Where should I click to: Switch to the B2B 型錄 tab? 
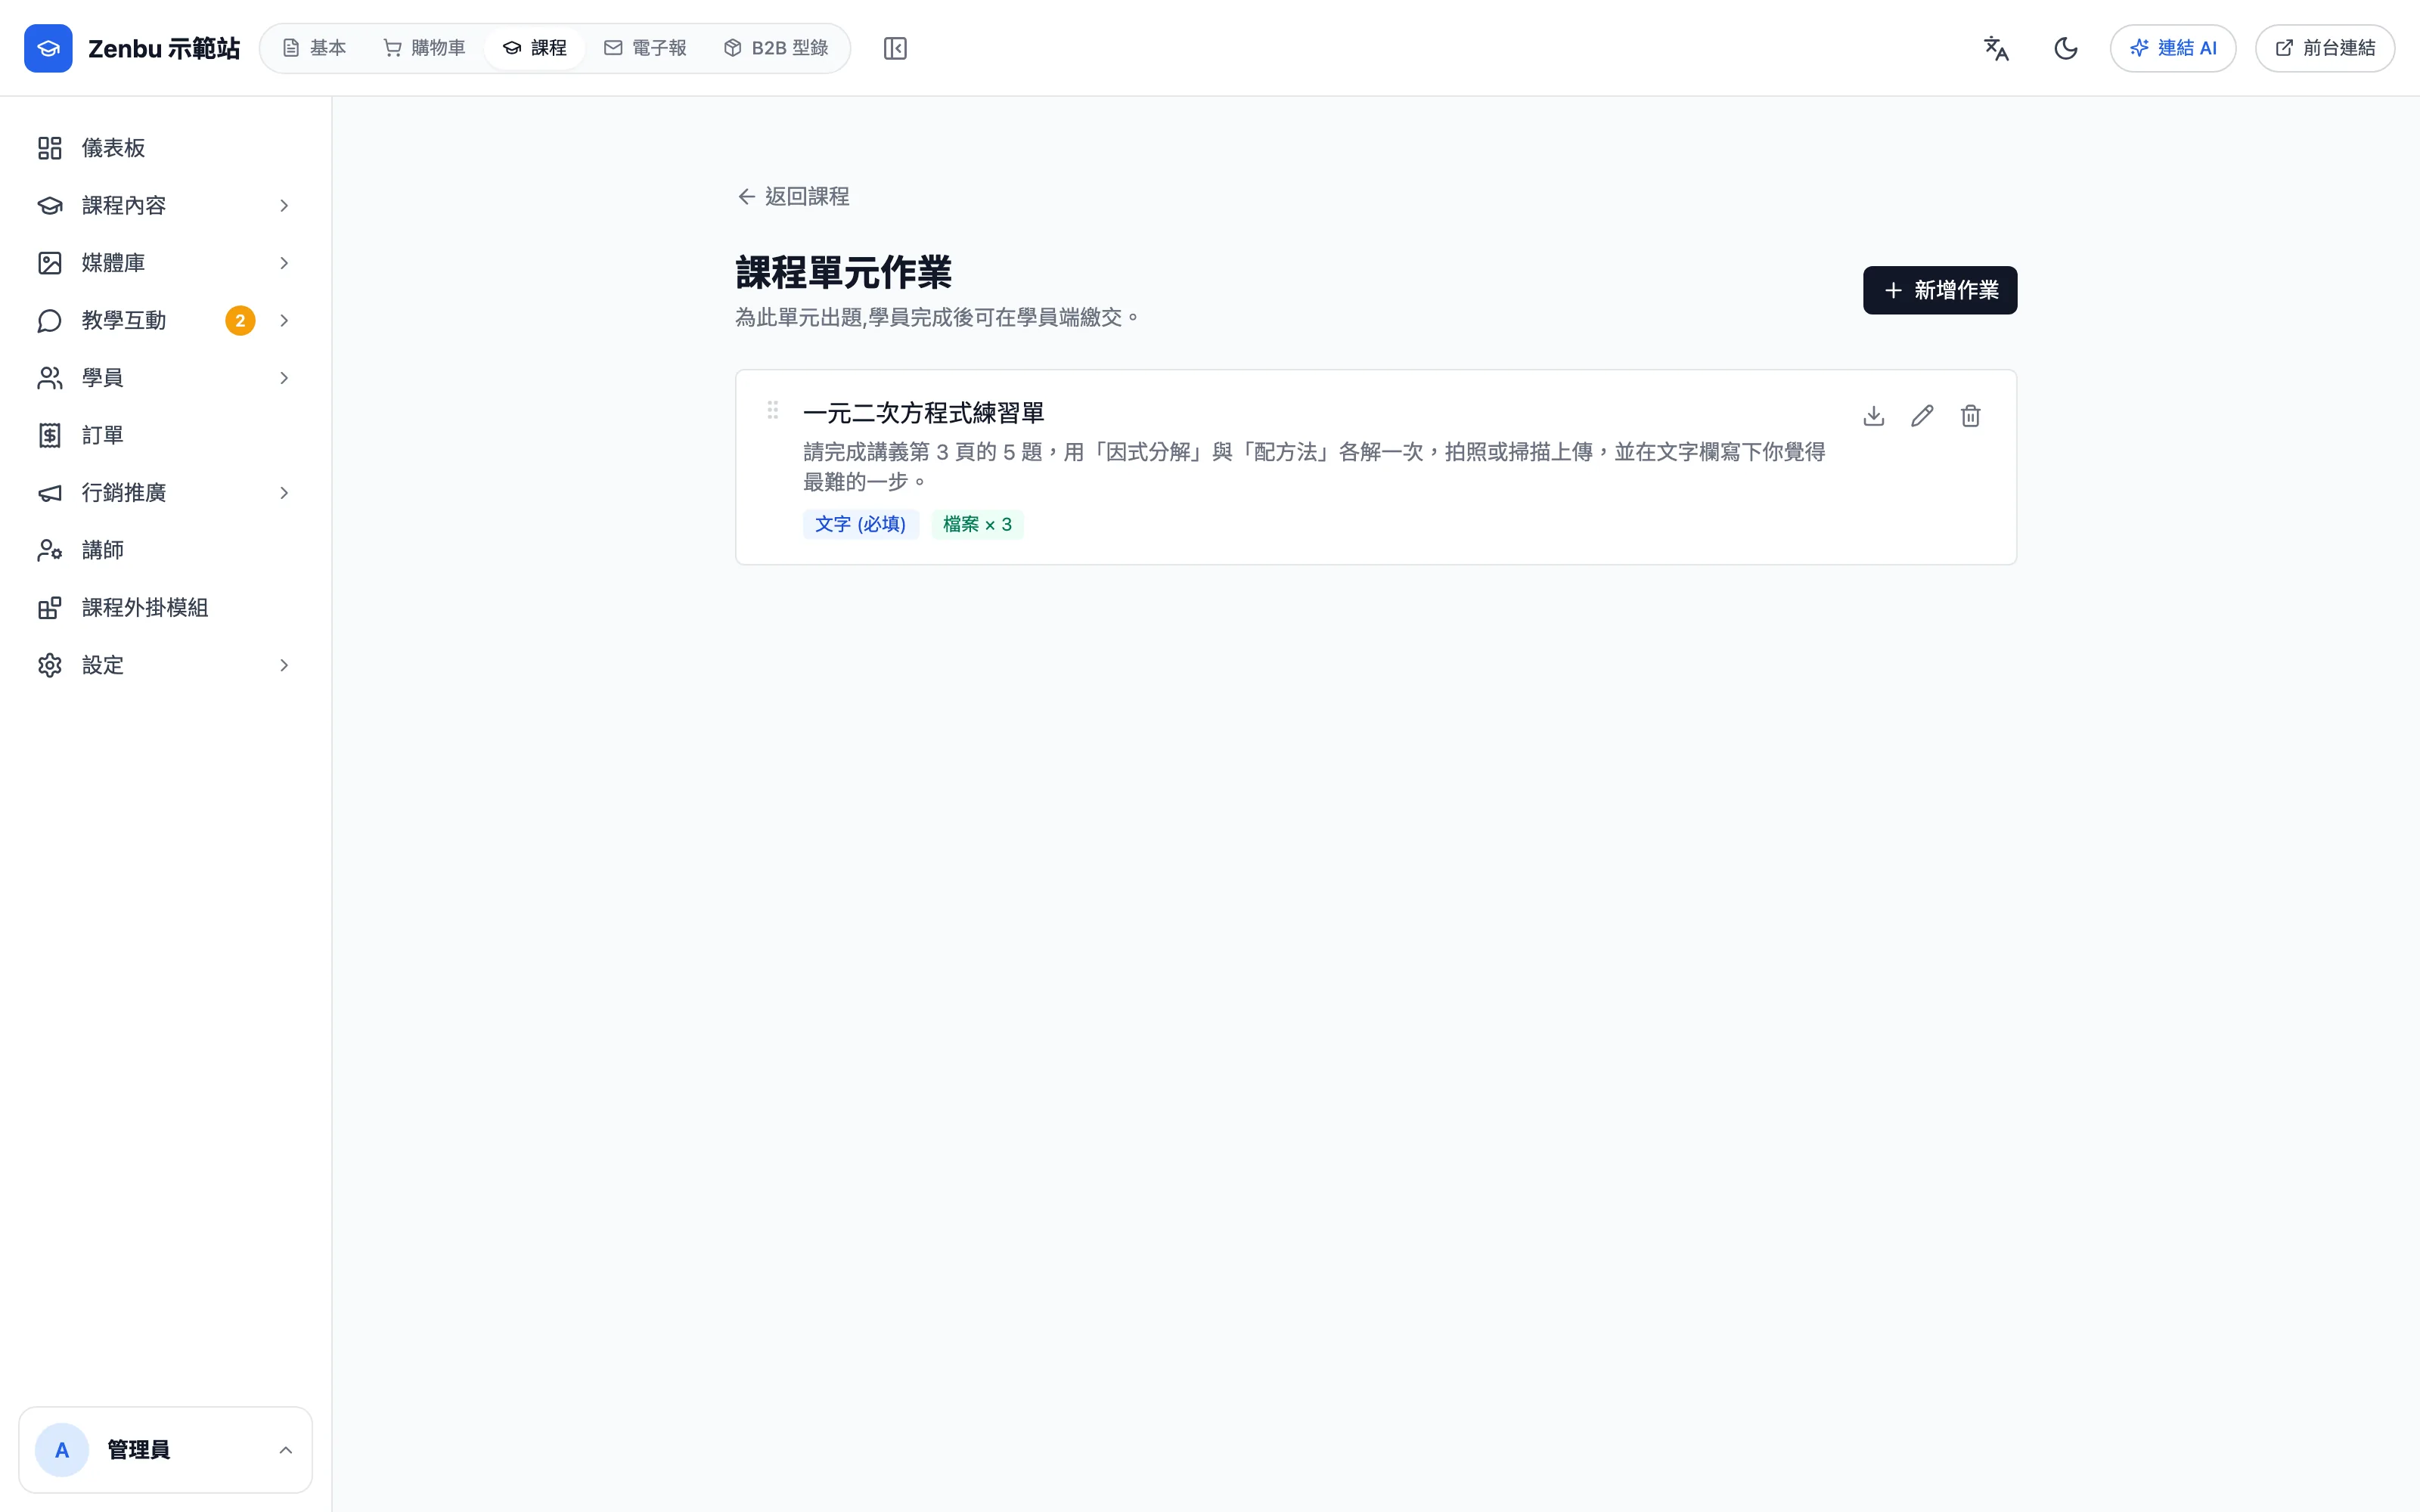776,48
